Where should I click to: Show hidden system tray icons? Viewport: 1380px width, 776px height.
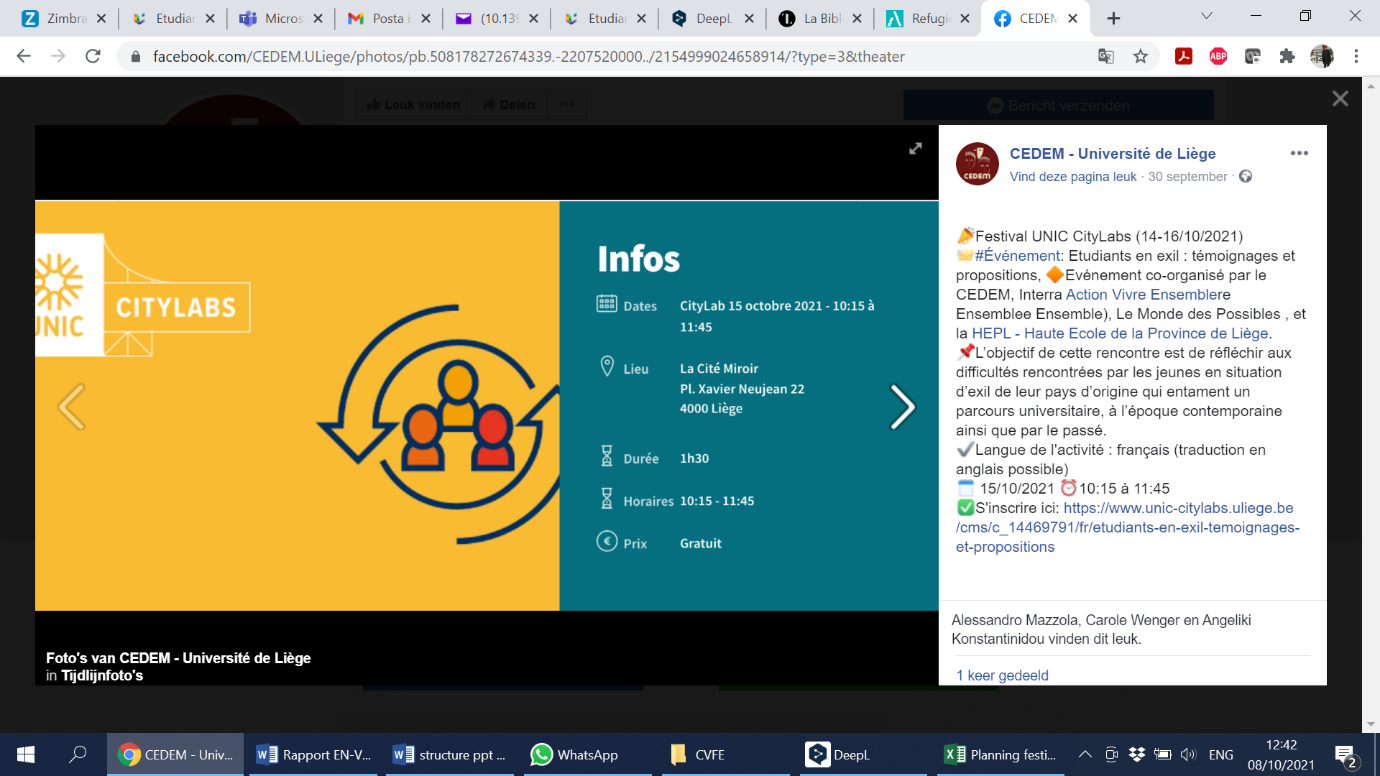tap(1085, 755)
